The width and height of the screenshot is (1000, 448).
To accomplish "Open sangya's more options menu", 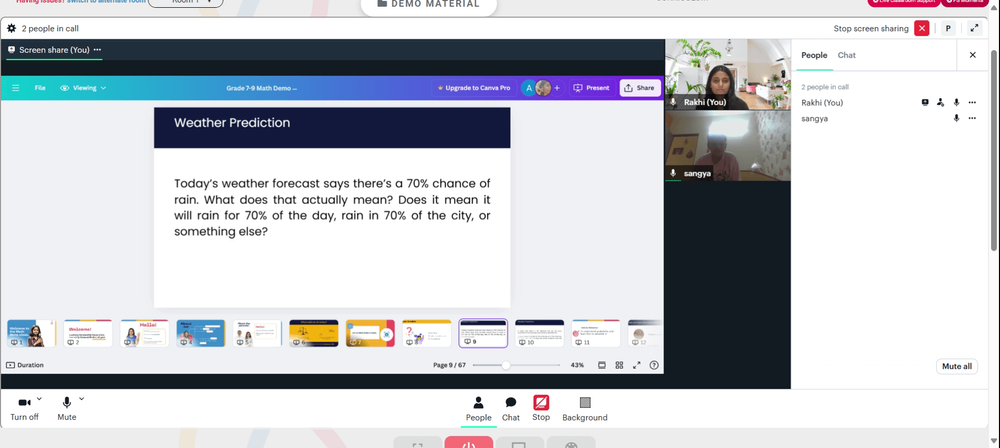I will pos(972,118).
